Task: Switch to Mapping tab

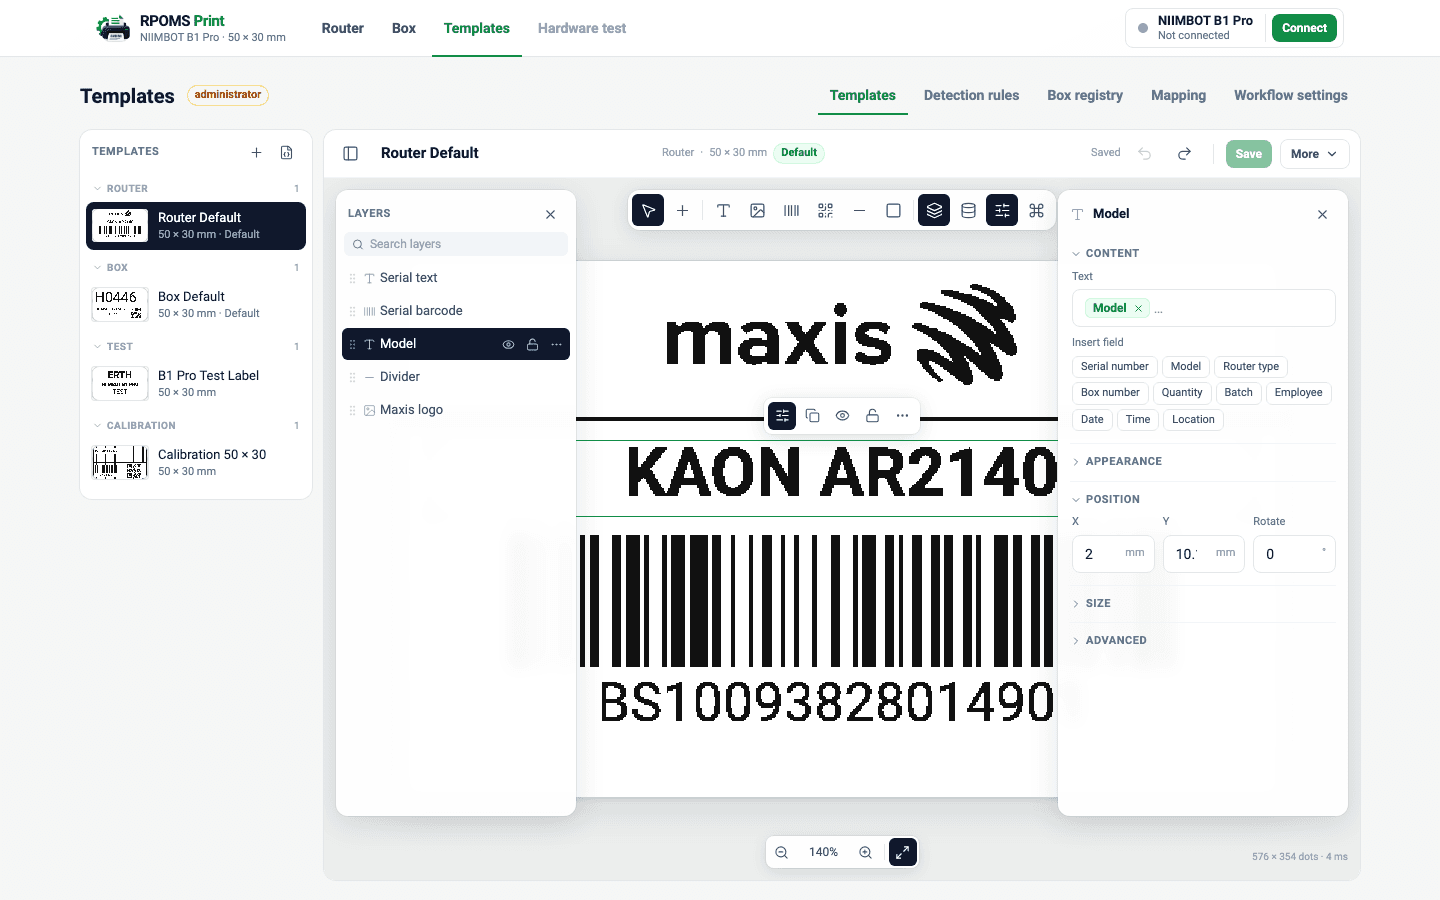Action: pyautogui.click(x=1178, y=95)
